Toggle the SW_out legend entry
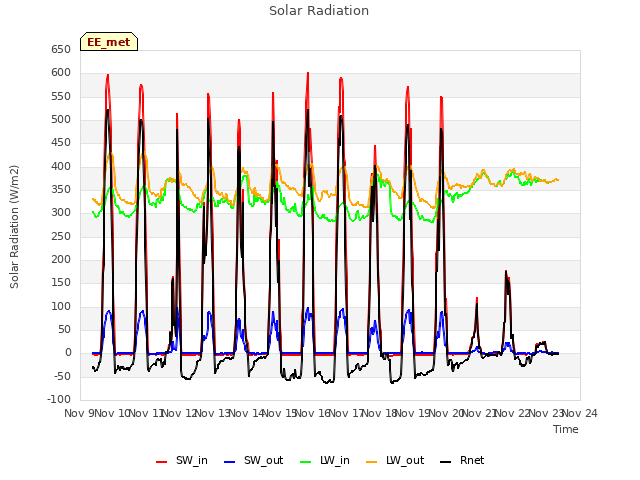This screenshot has width=640, height=480. tap(253, 461)
